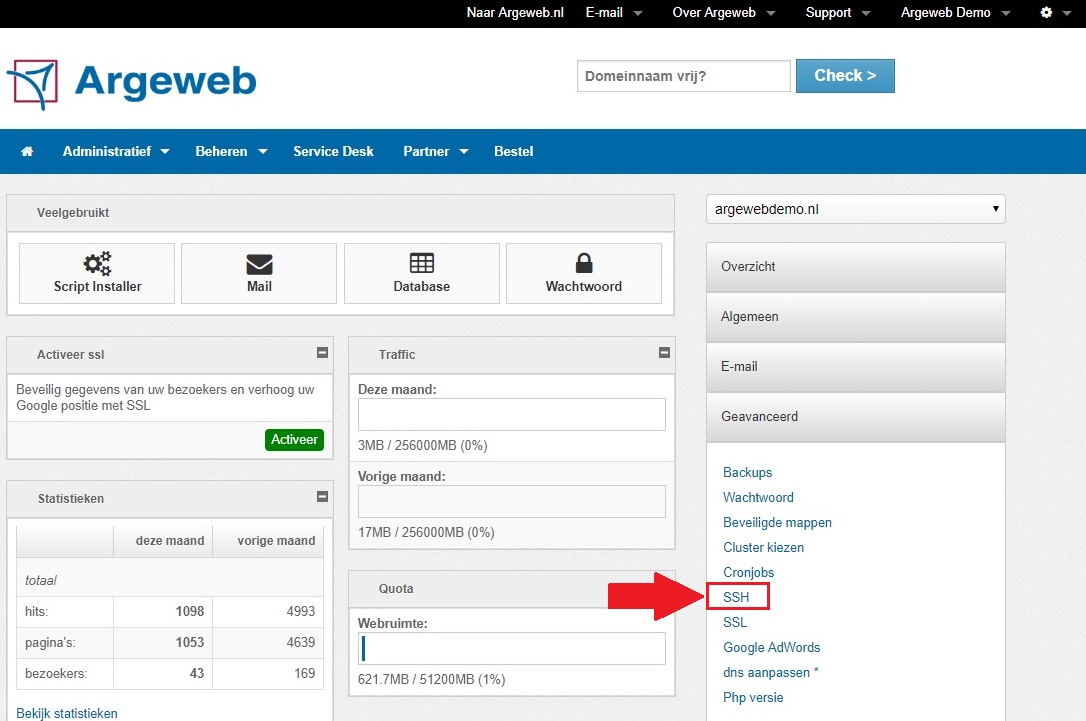Click the Vorige maand traffic bar
The image size is (1086, 721).
512,501
